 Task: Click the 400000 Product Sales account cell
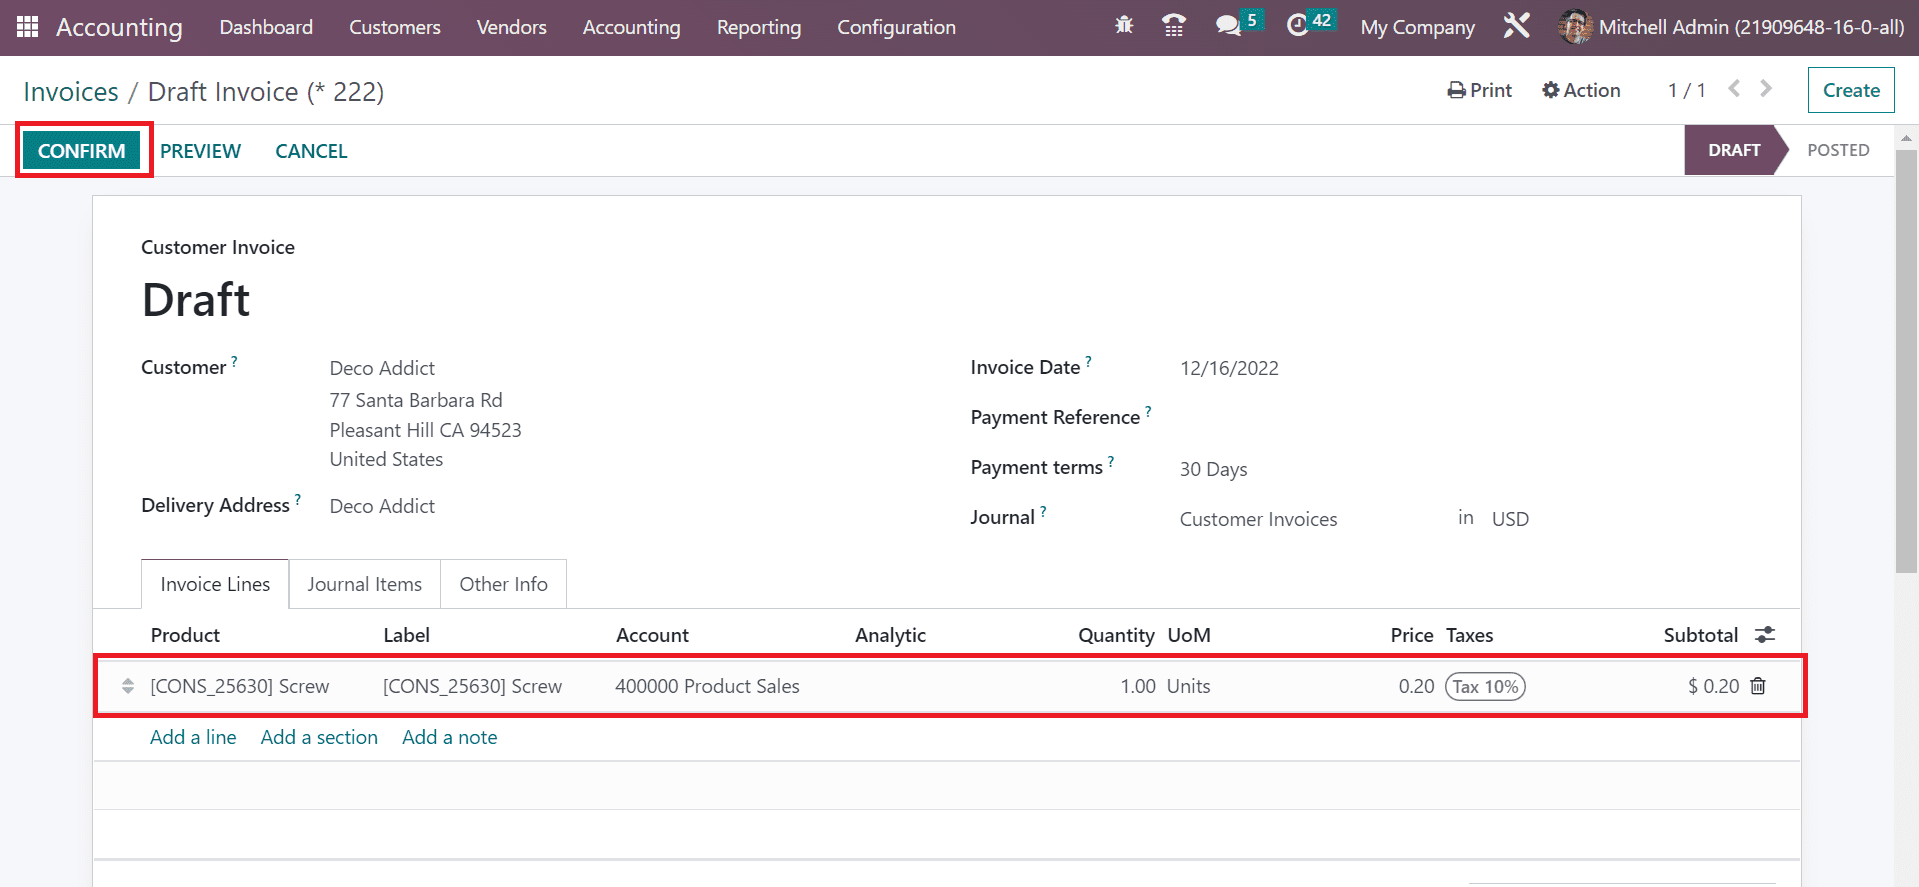(x=707, y=686)
